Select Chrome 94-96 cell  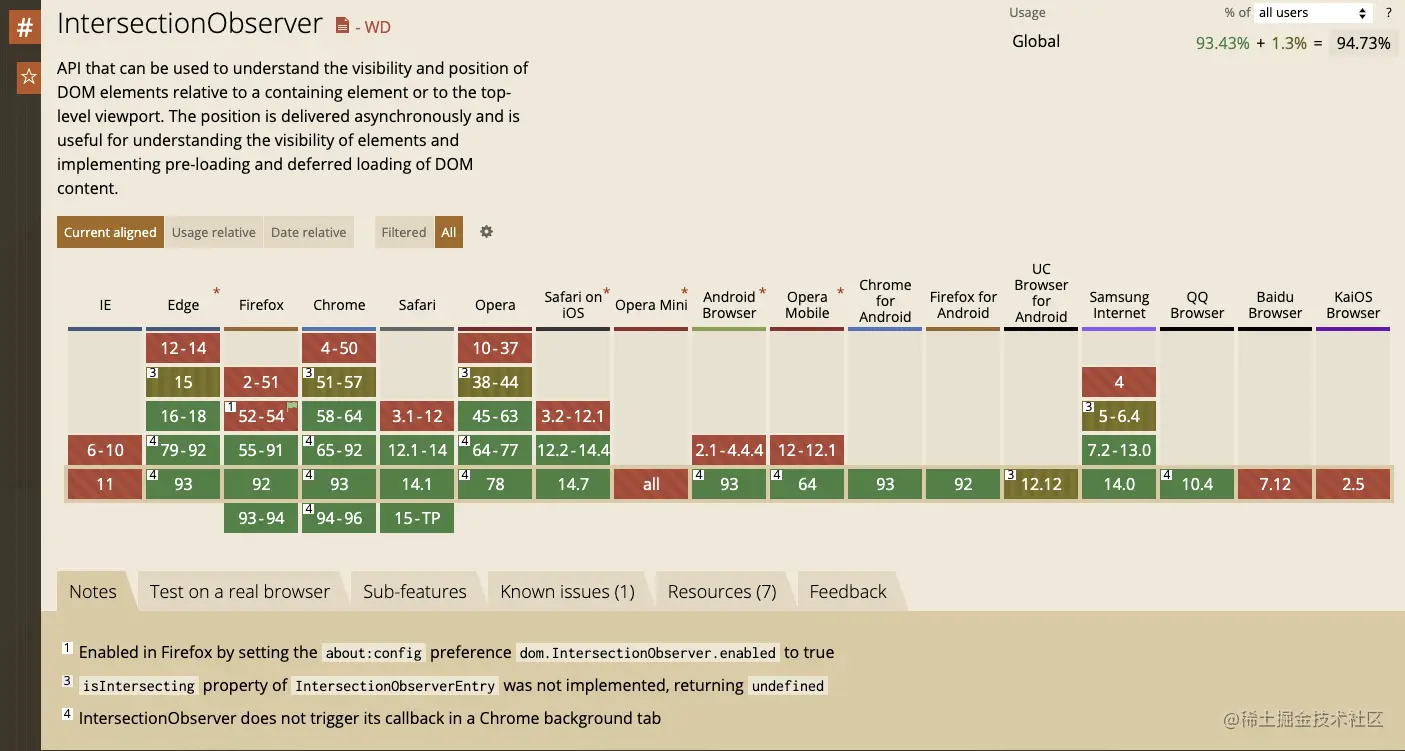(339, 518)
